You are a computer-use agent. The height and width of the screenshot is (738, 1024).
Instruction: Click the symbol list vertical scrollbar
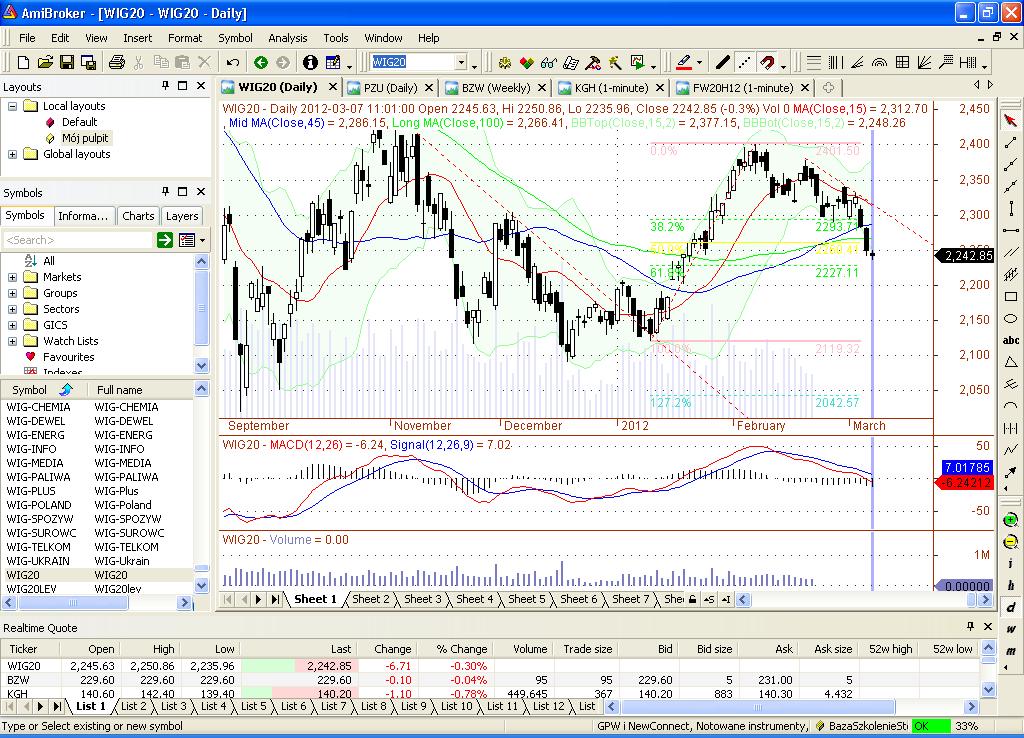pos(202,489)
